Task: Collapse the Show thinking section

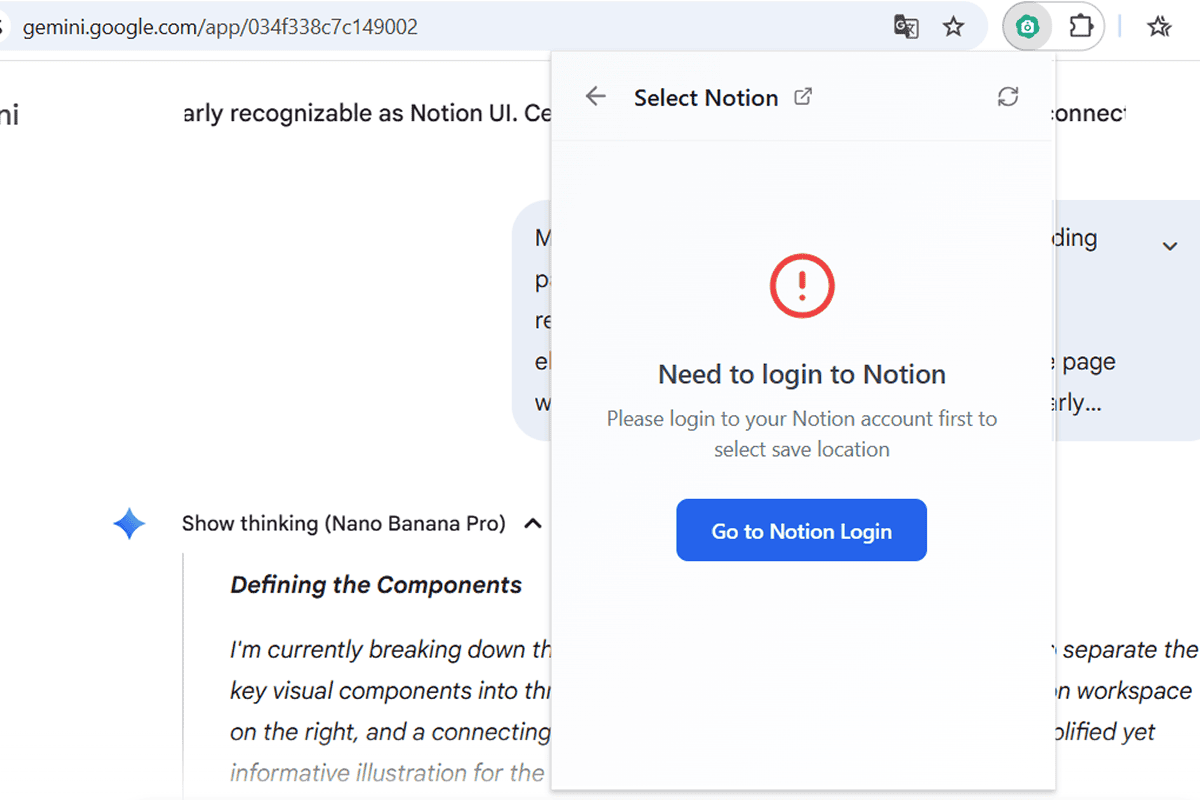Action: (x=533, y=522)
